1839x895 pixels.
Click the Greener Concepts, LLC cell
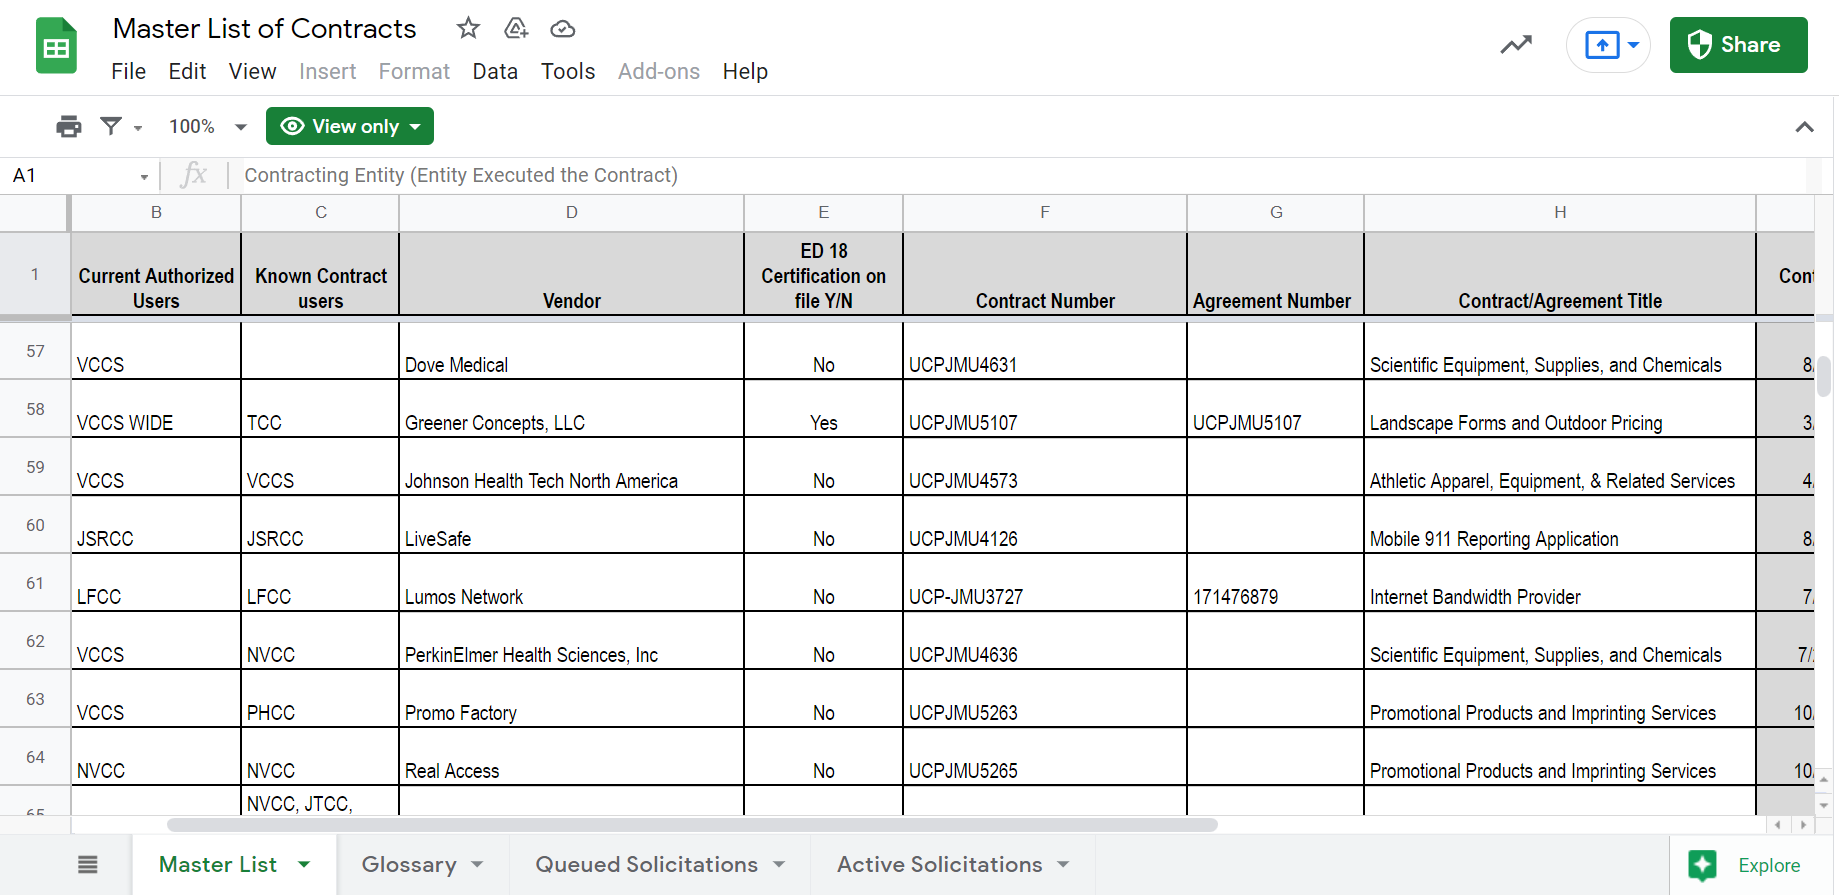(572, 409)
